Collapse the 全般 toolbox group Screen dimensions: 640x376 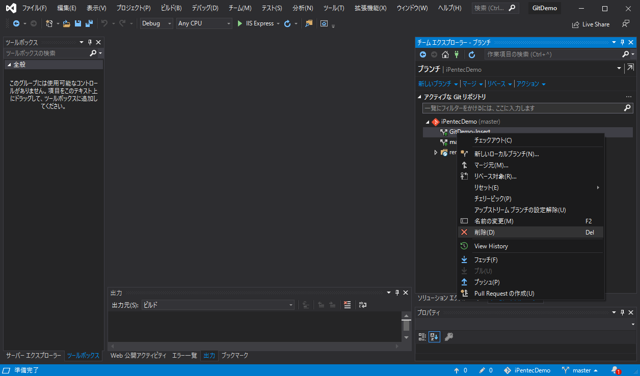(x=9, y=65)
